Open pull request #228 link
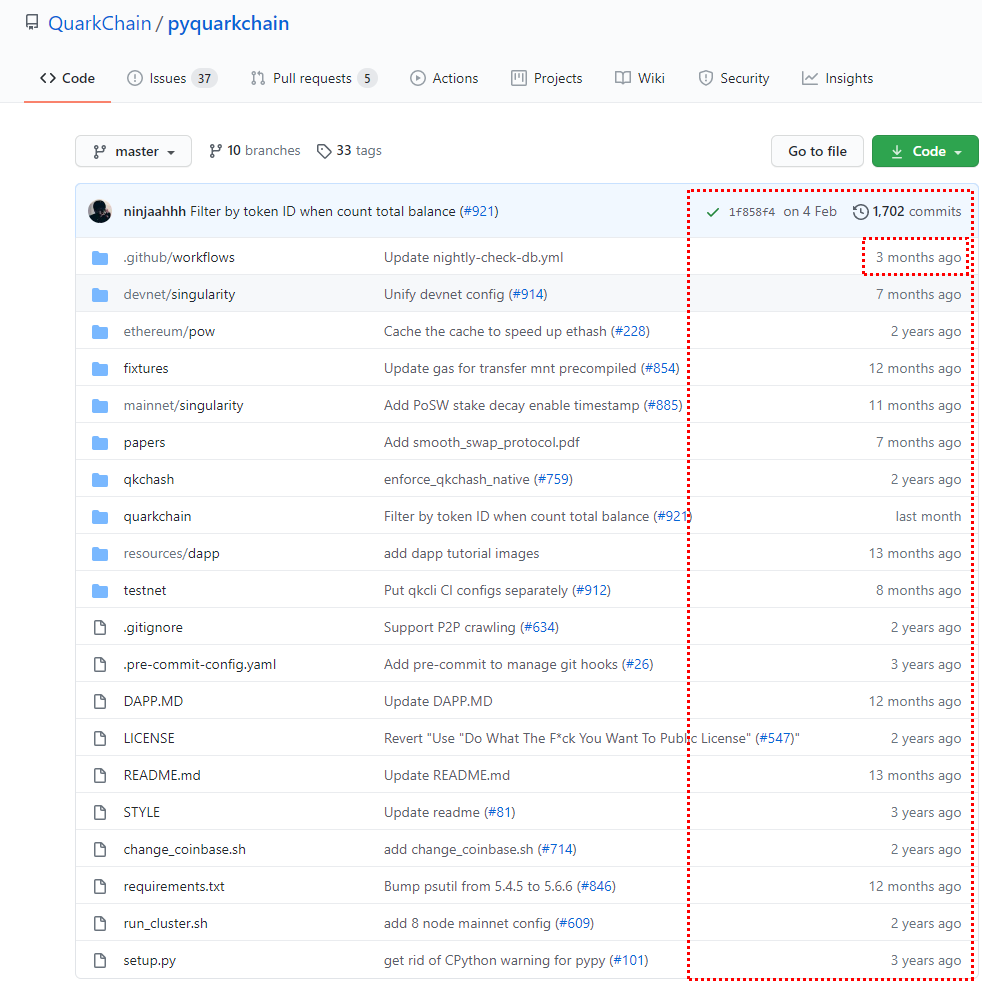 [631, 331]
